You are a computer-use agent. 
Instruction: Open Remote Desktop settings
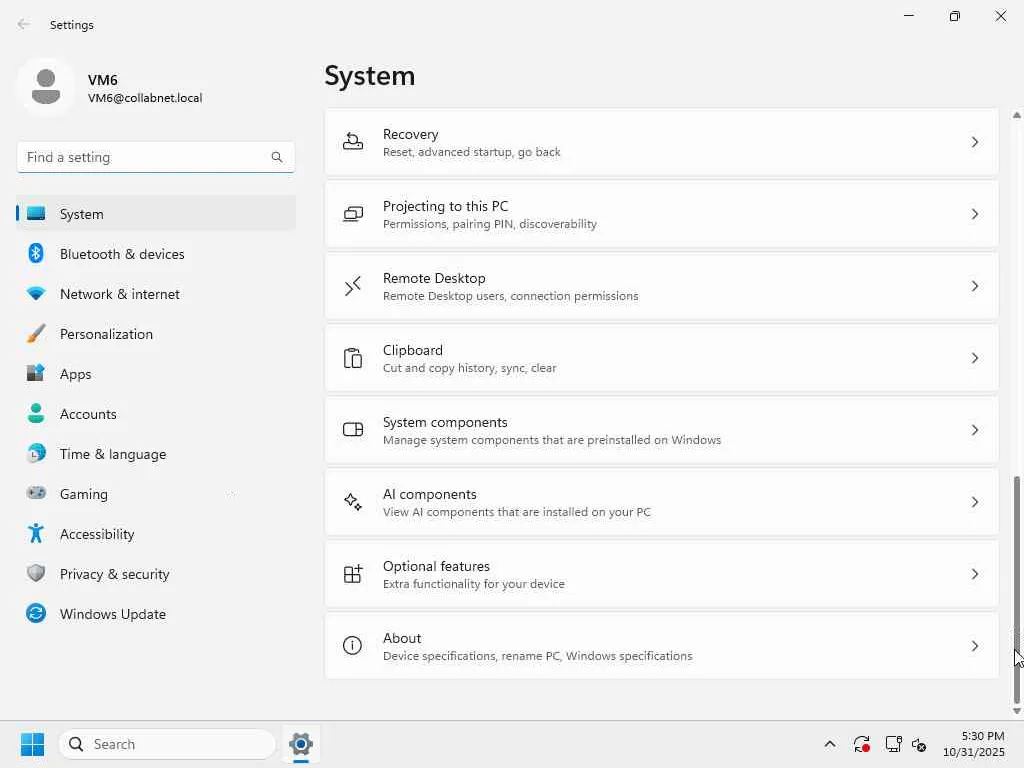tap(662, 286)
